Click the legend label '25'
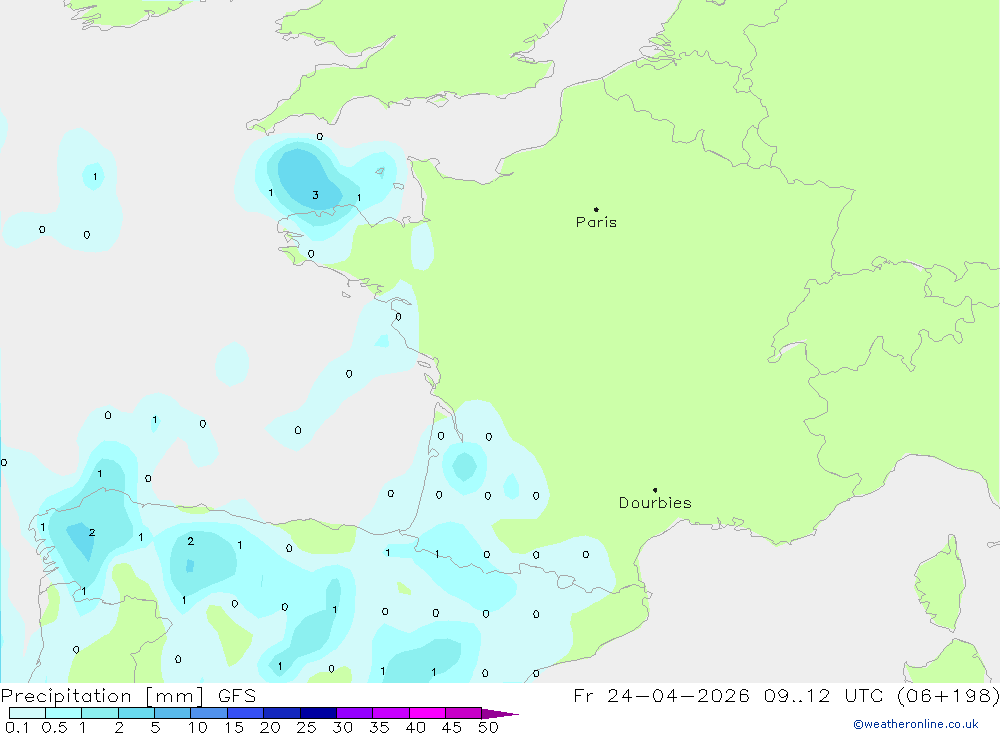 306,727
